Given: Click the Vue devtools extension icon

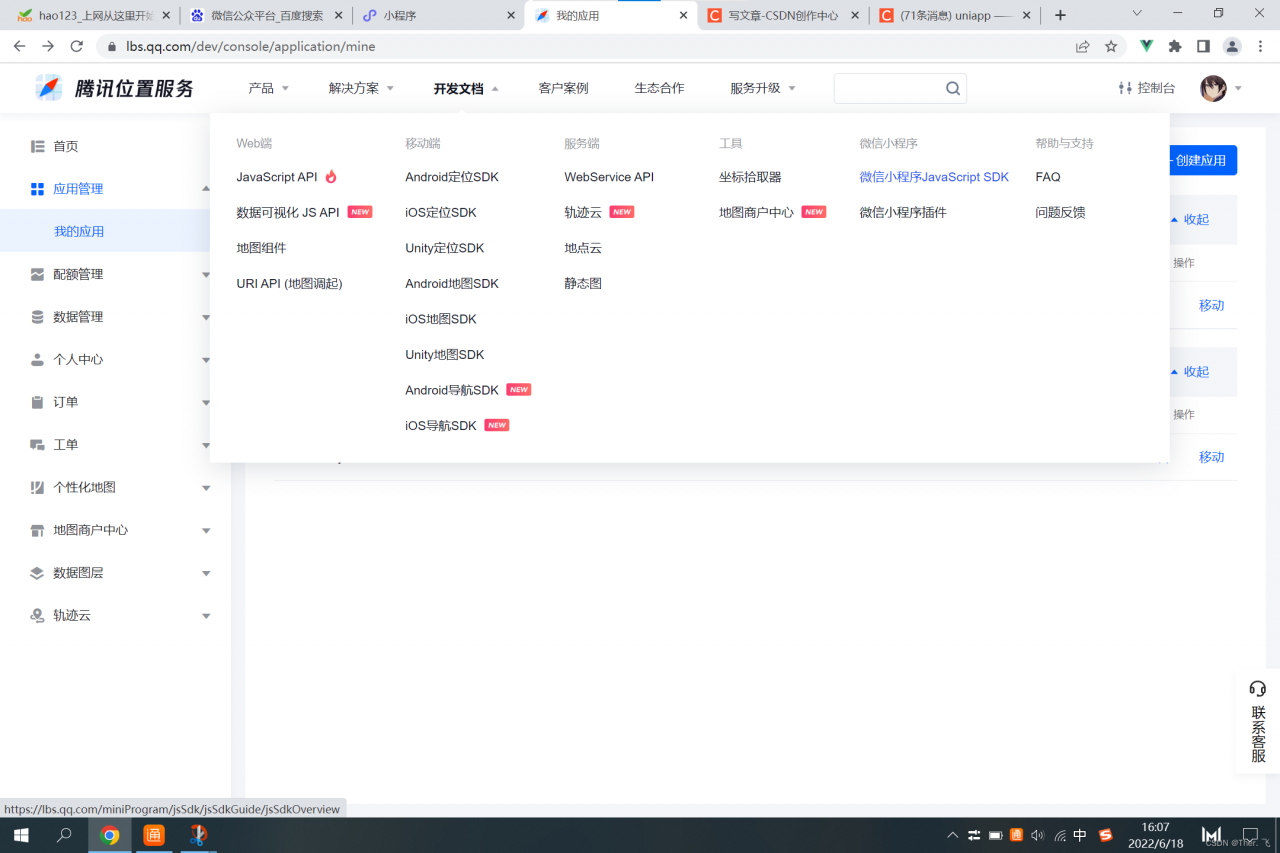Looking at the screenshot, I should [1147, 46].
